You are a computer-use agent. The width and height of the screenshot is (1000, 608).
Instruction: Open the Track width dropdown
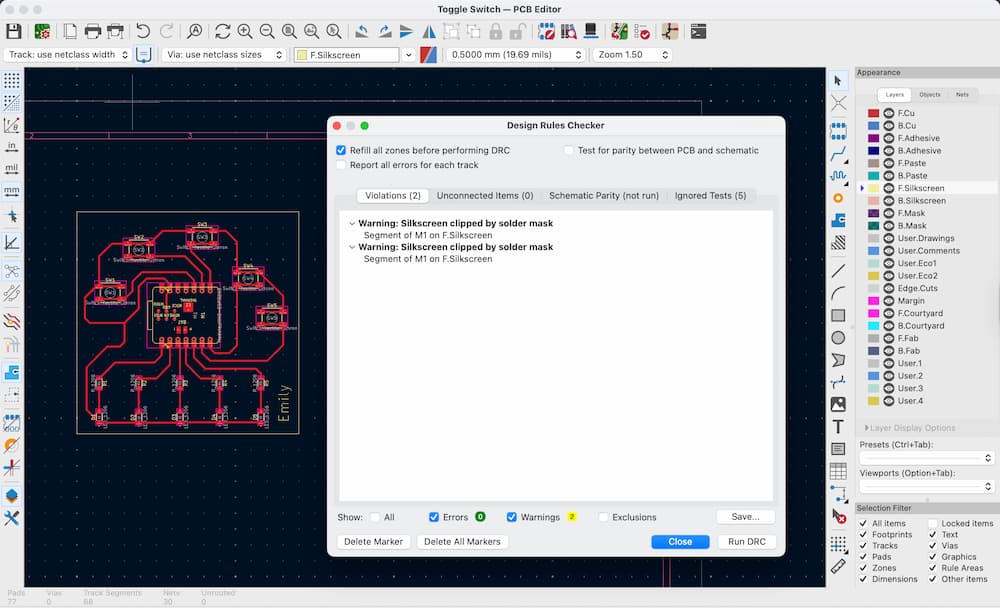[x=69, y=55]
